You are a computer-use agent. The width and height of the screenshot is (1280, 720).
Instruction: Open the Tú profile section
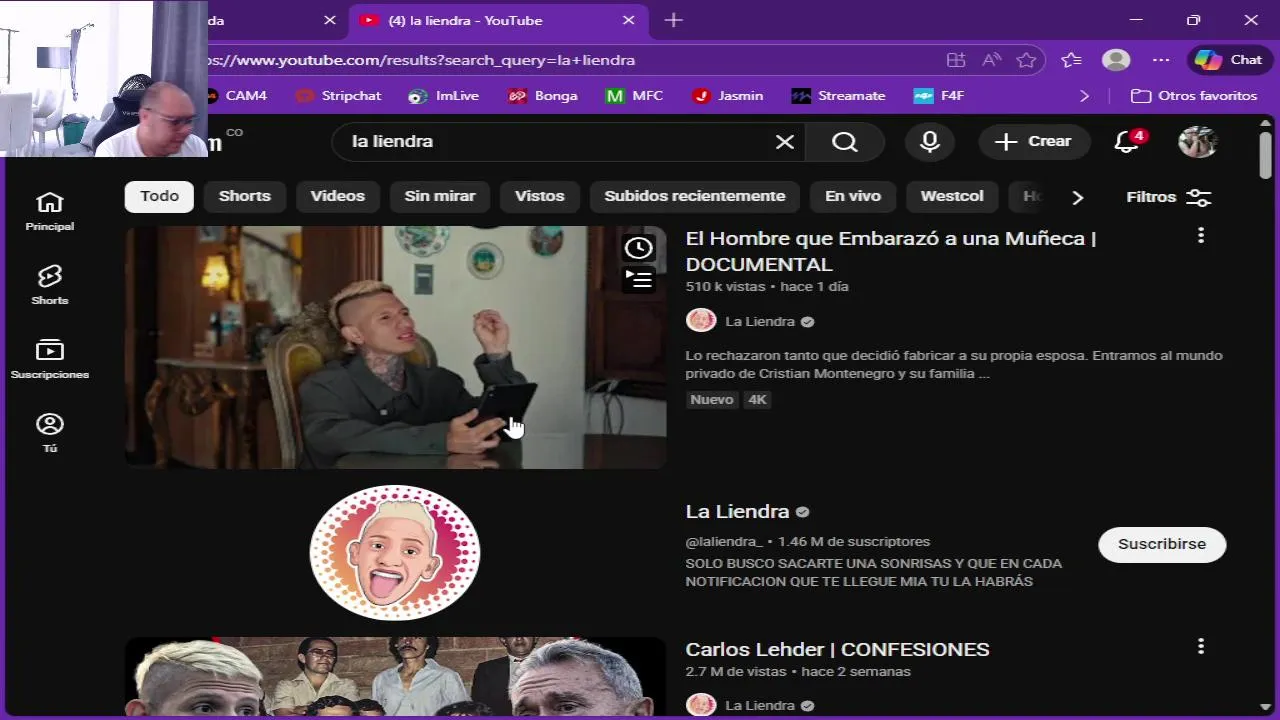[49, 433]
